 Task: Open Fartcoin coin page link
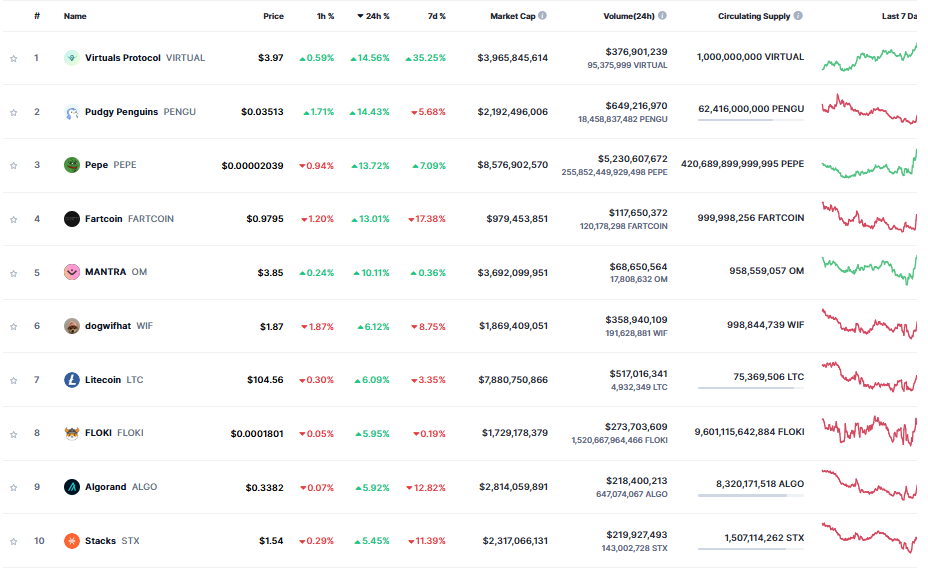point(104,219)
